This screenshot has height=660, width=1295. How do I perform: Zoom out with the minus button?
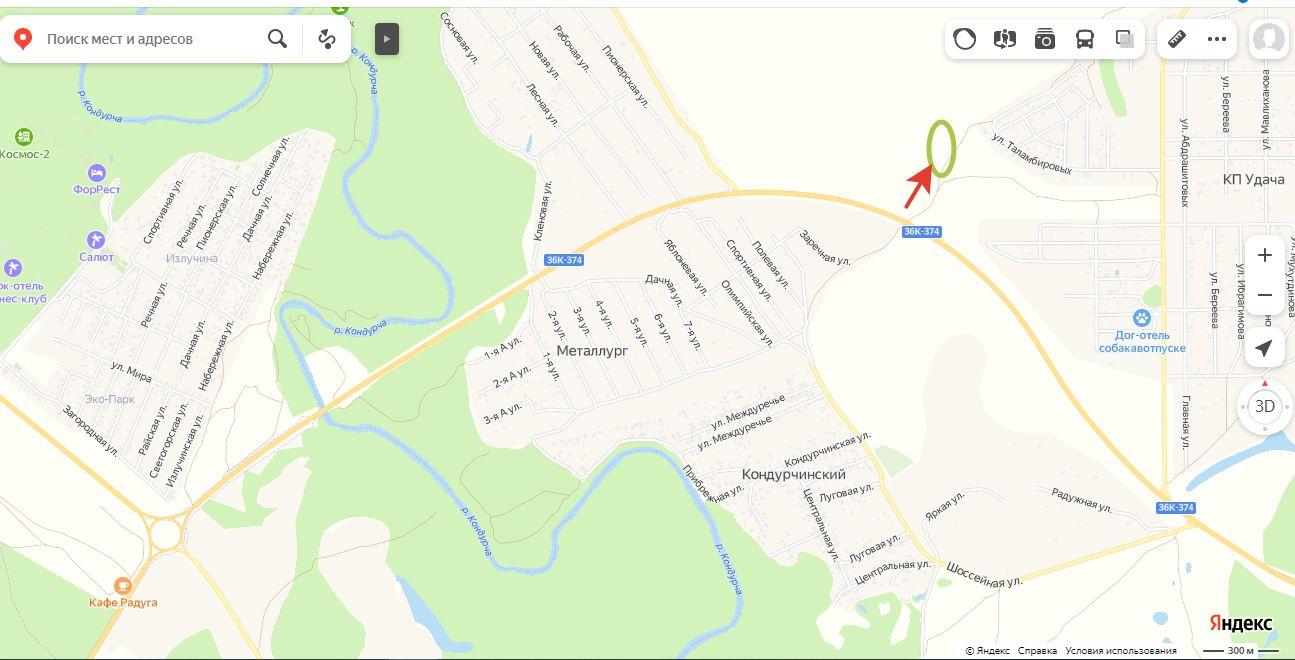tap(1264, 295)
